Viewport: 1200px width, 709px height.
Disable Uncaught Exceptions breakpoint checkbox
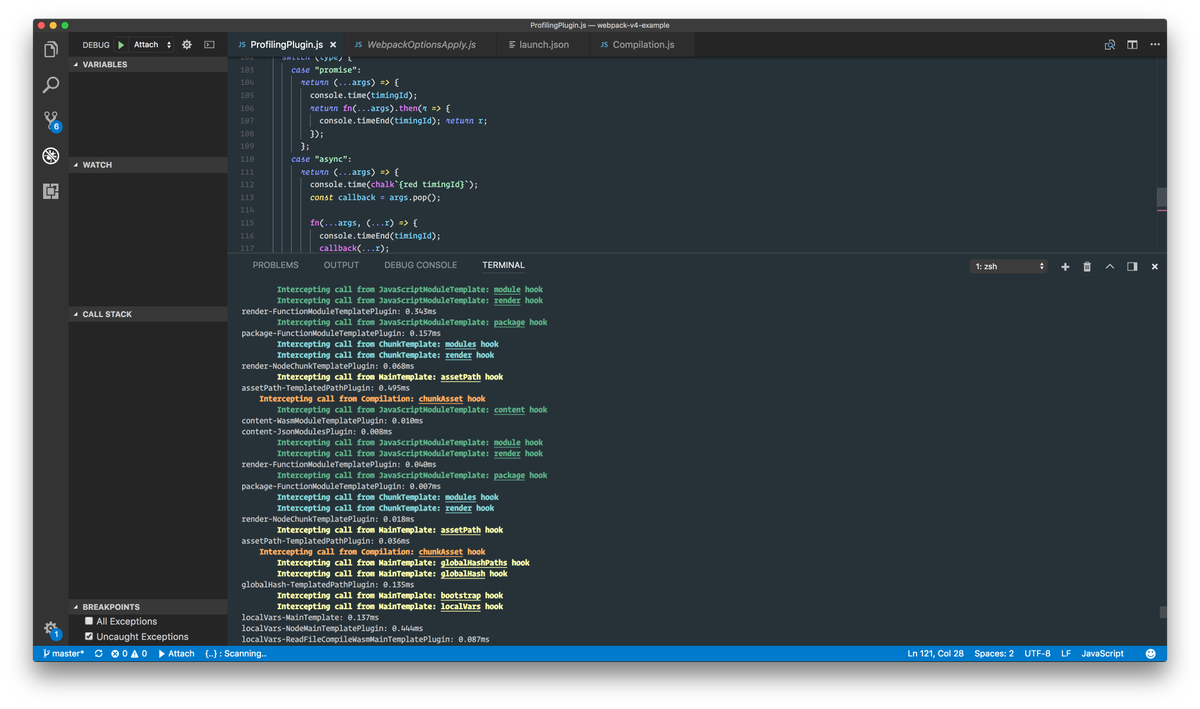pos(89,636)
